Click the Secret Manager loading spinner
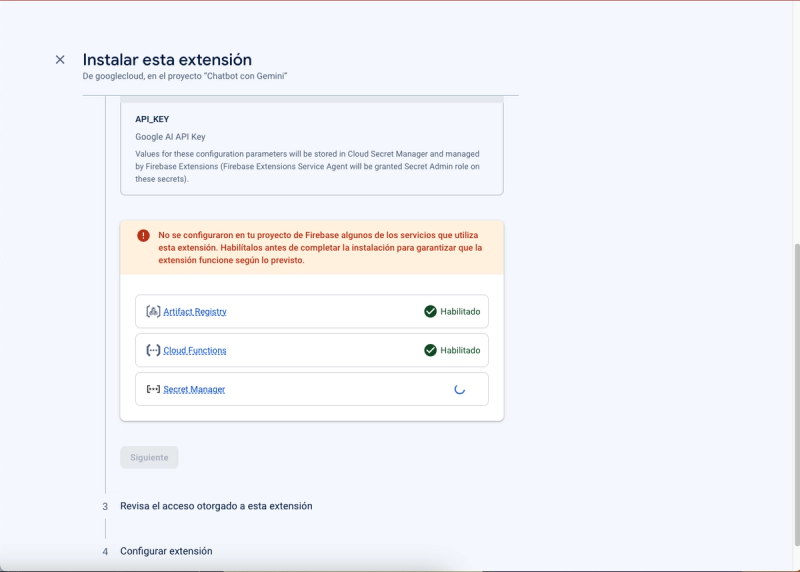This screenshot has height=572, width=800. coord(459,389)
